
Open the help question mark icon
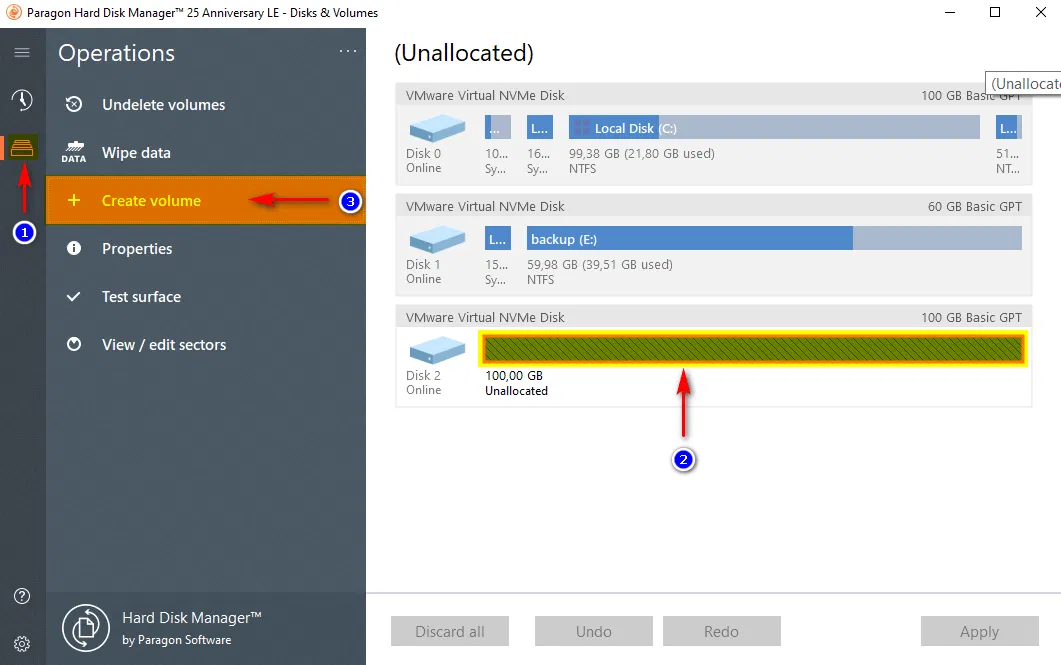22,596
